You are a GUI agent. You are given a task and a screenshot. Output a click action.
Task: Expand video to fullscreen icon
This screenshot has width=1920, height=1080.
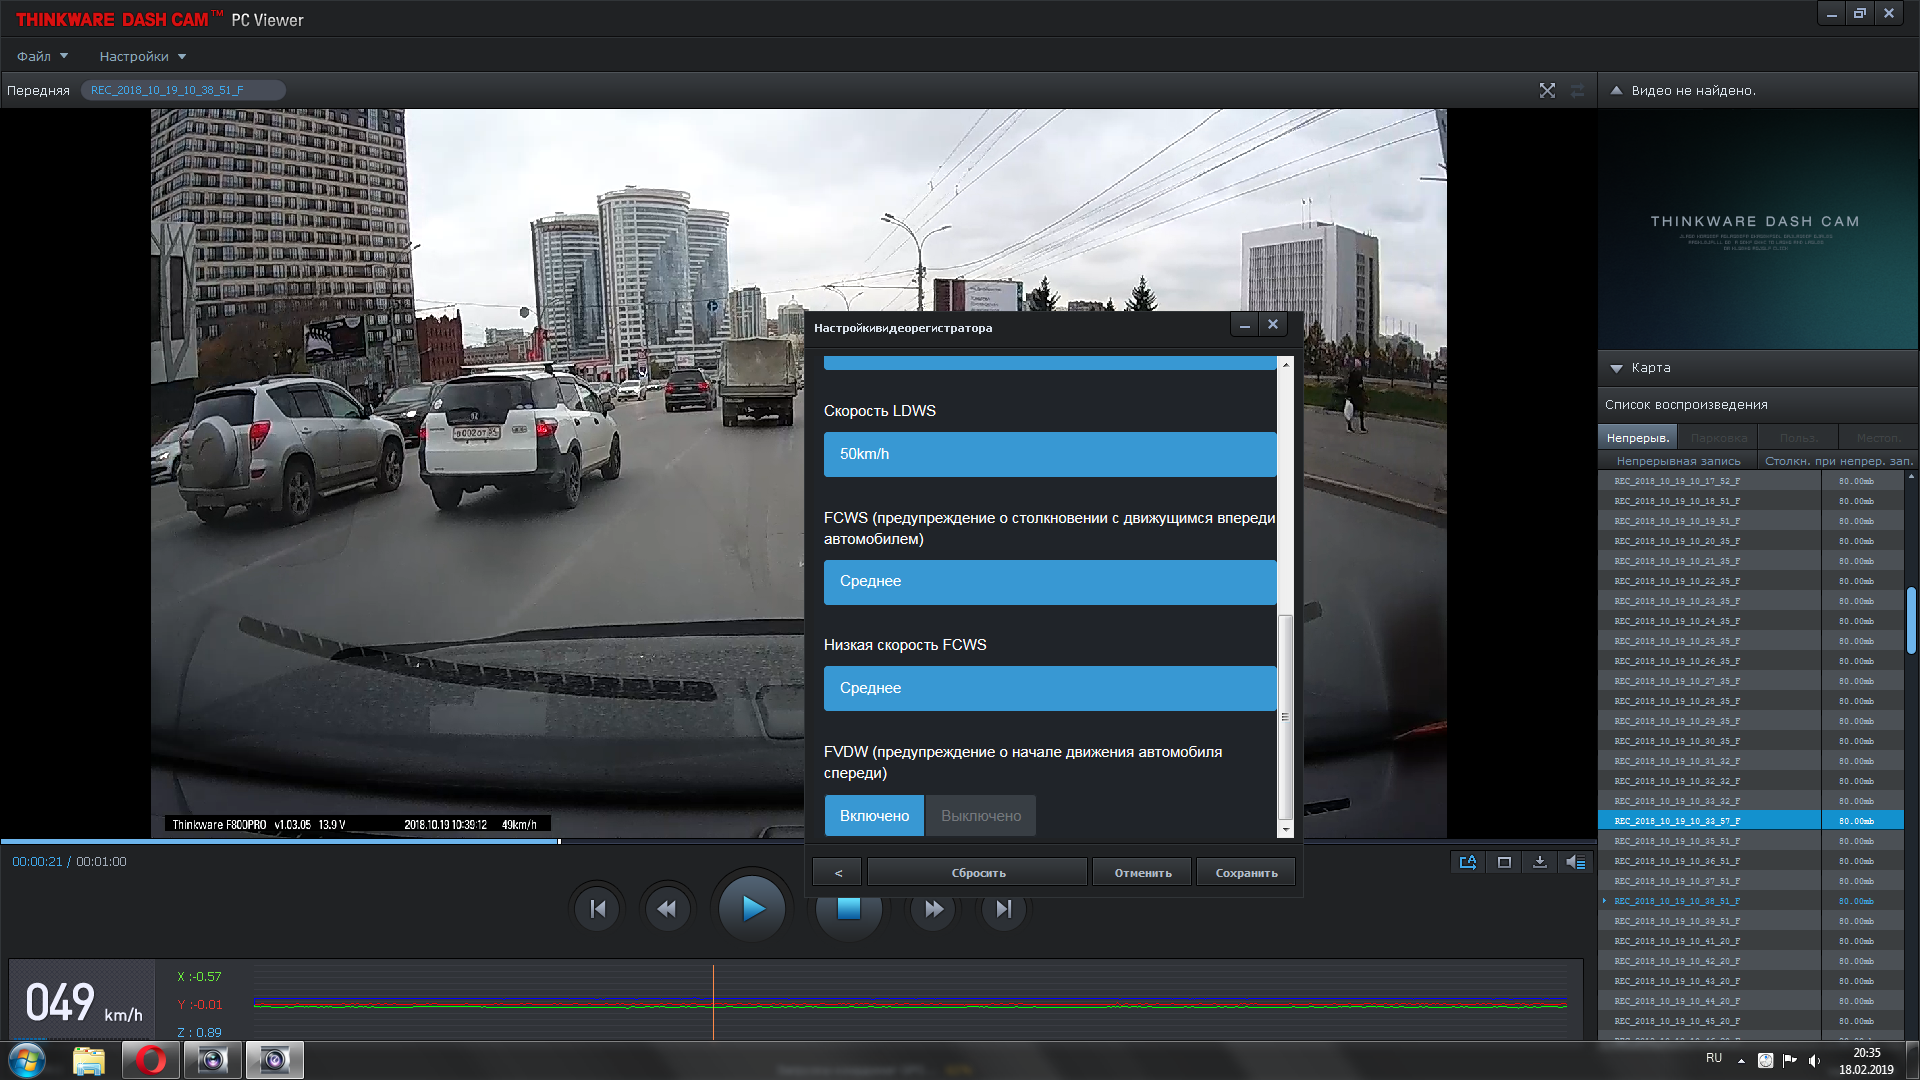point(1547,90)
